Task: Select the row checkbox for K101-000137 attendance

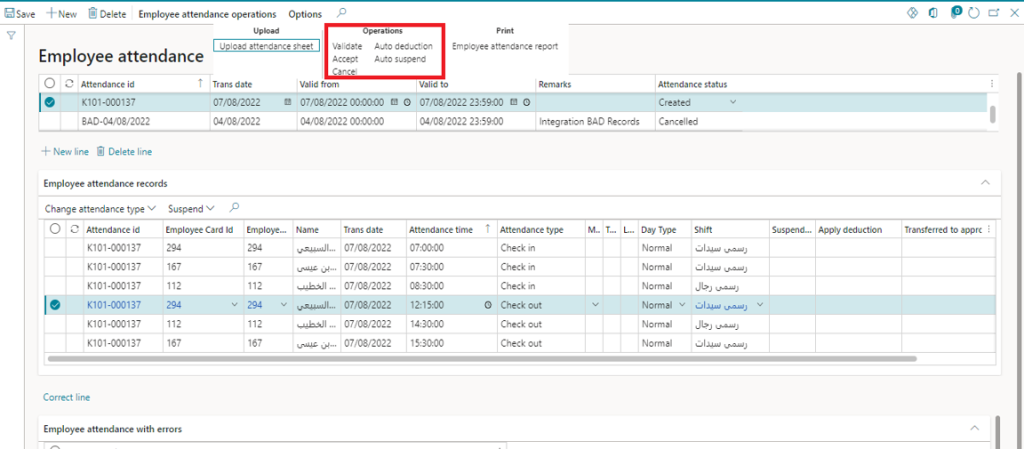Action: pyautogui.click(x=49, y=102)
